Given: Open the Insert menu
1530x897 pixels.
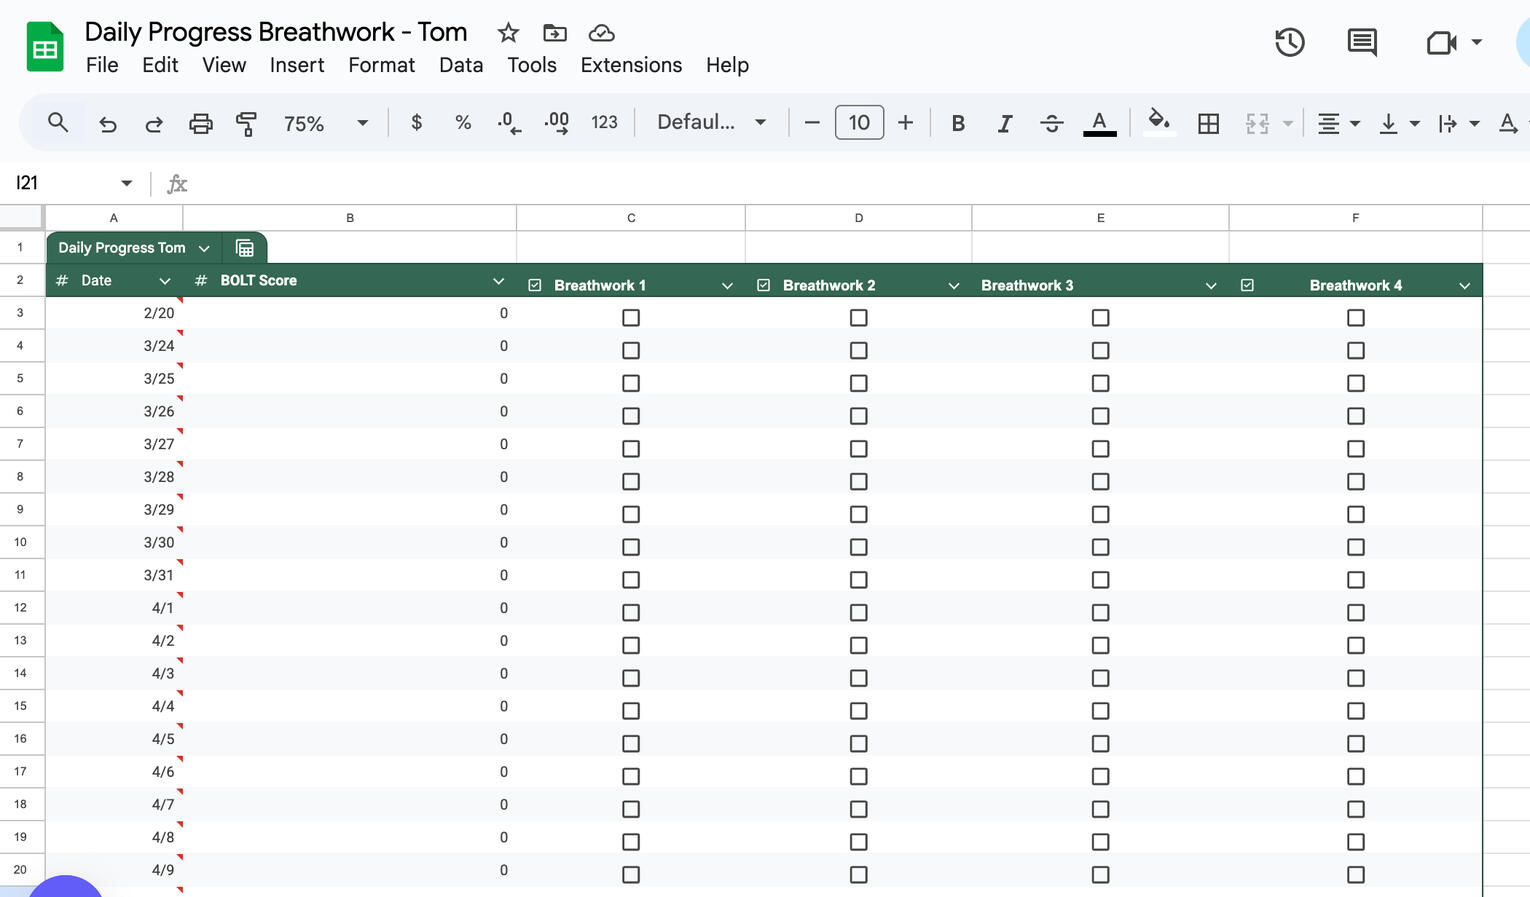Looking at the screenshot, I should (x=297, y=65).
